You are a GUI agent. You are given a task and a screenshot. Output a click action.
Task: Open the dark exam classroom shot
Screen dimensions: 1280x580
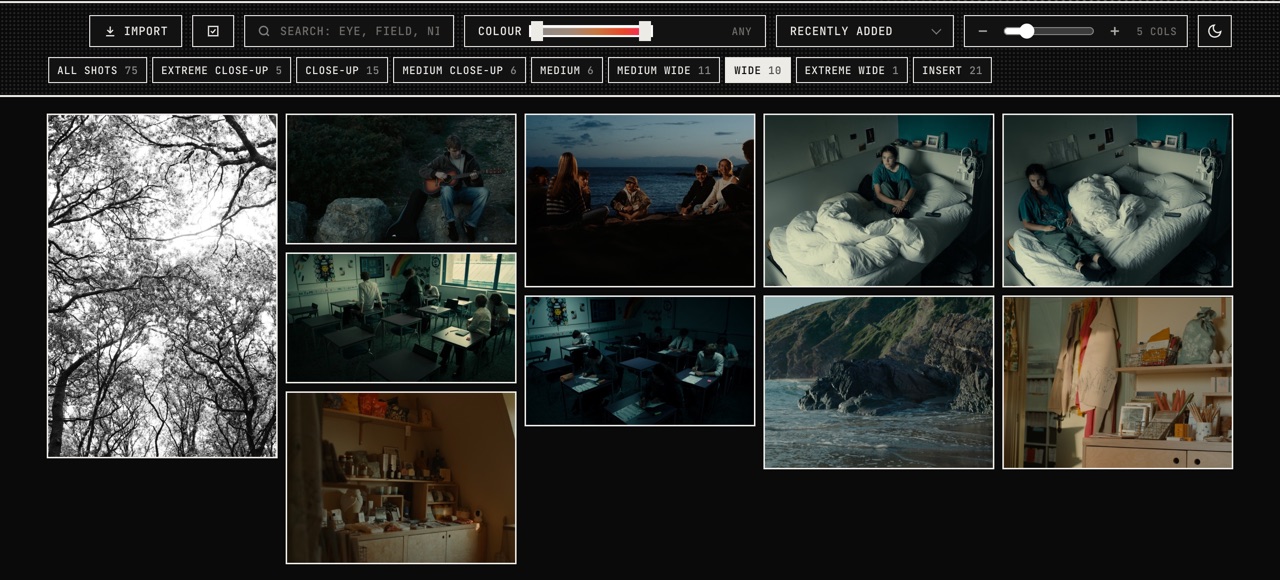[640, 361]
